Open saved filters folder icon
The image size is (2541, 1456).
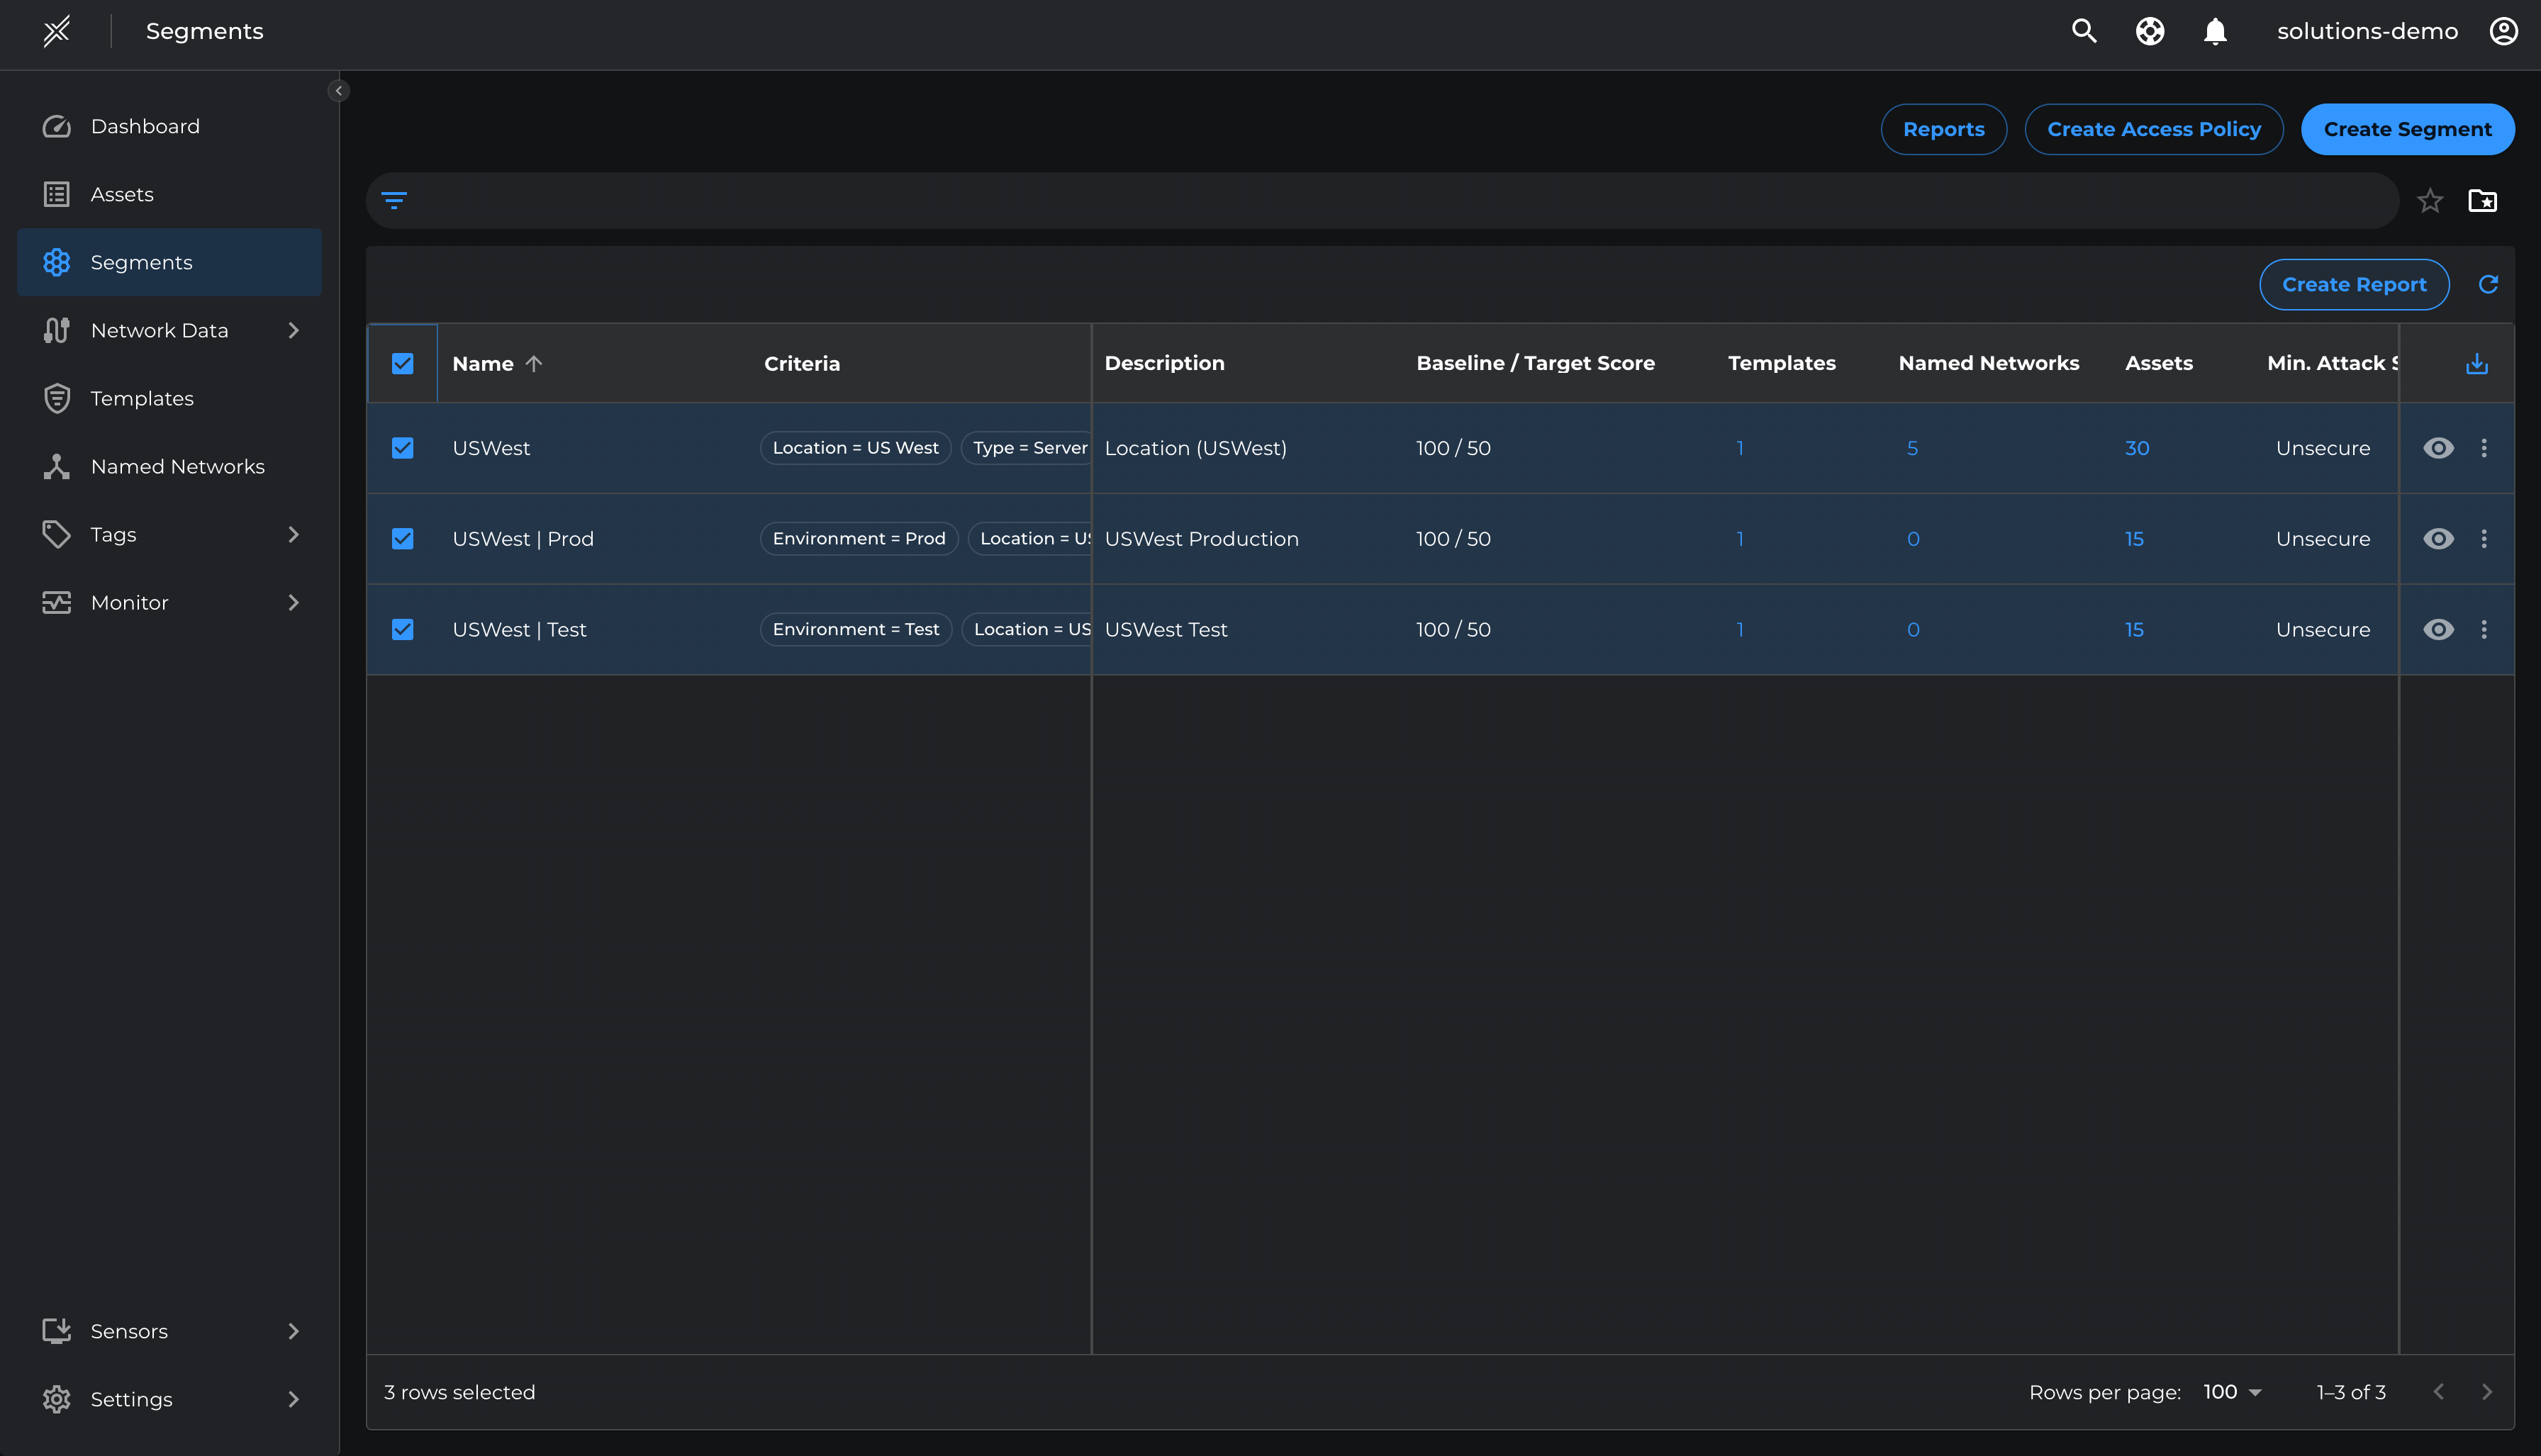point(2483,201)
